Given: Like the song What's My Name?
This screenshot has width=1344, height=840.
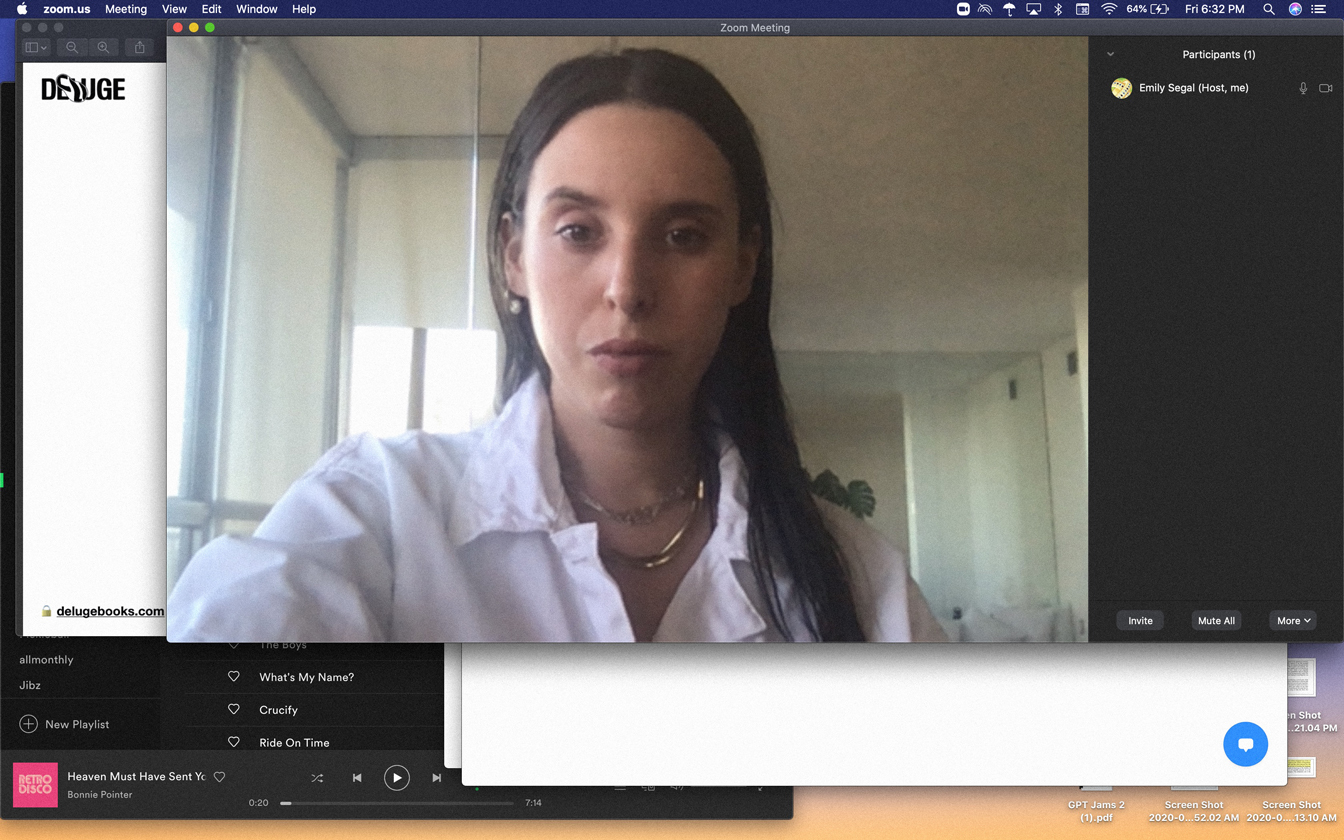Looking at the screenshot, I should coord(234,677).
